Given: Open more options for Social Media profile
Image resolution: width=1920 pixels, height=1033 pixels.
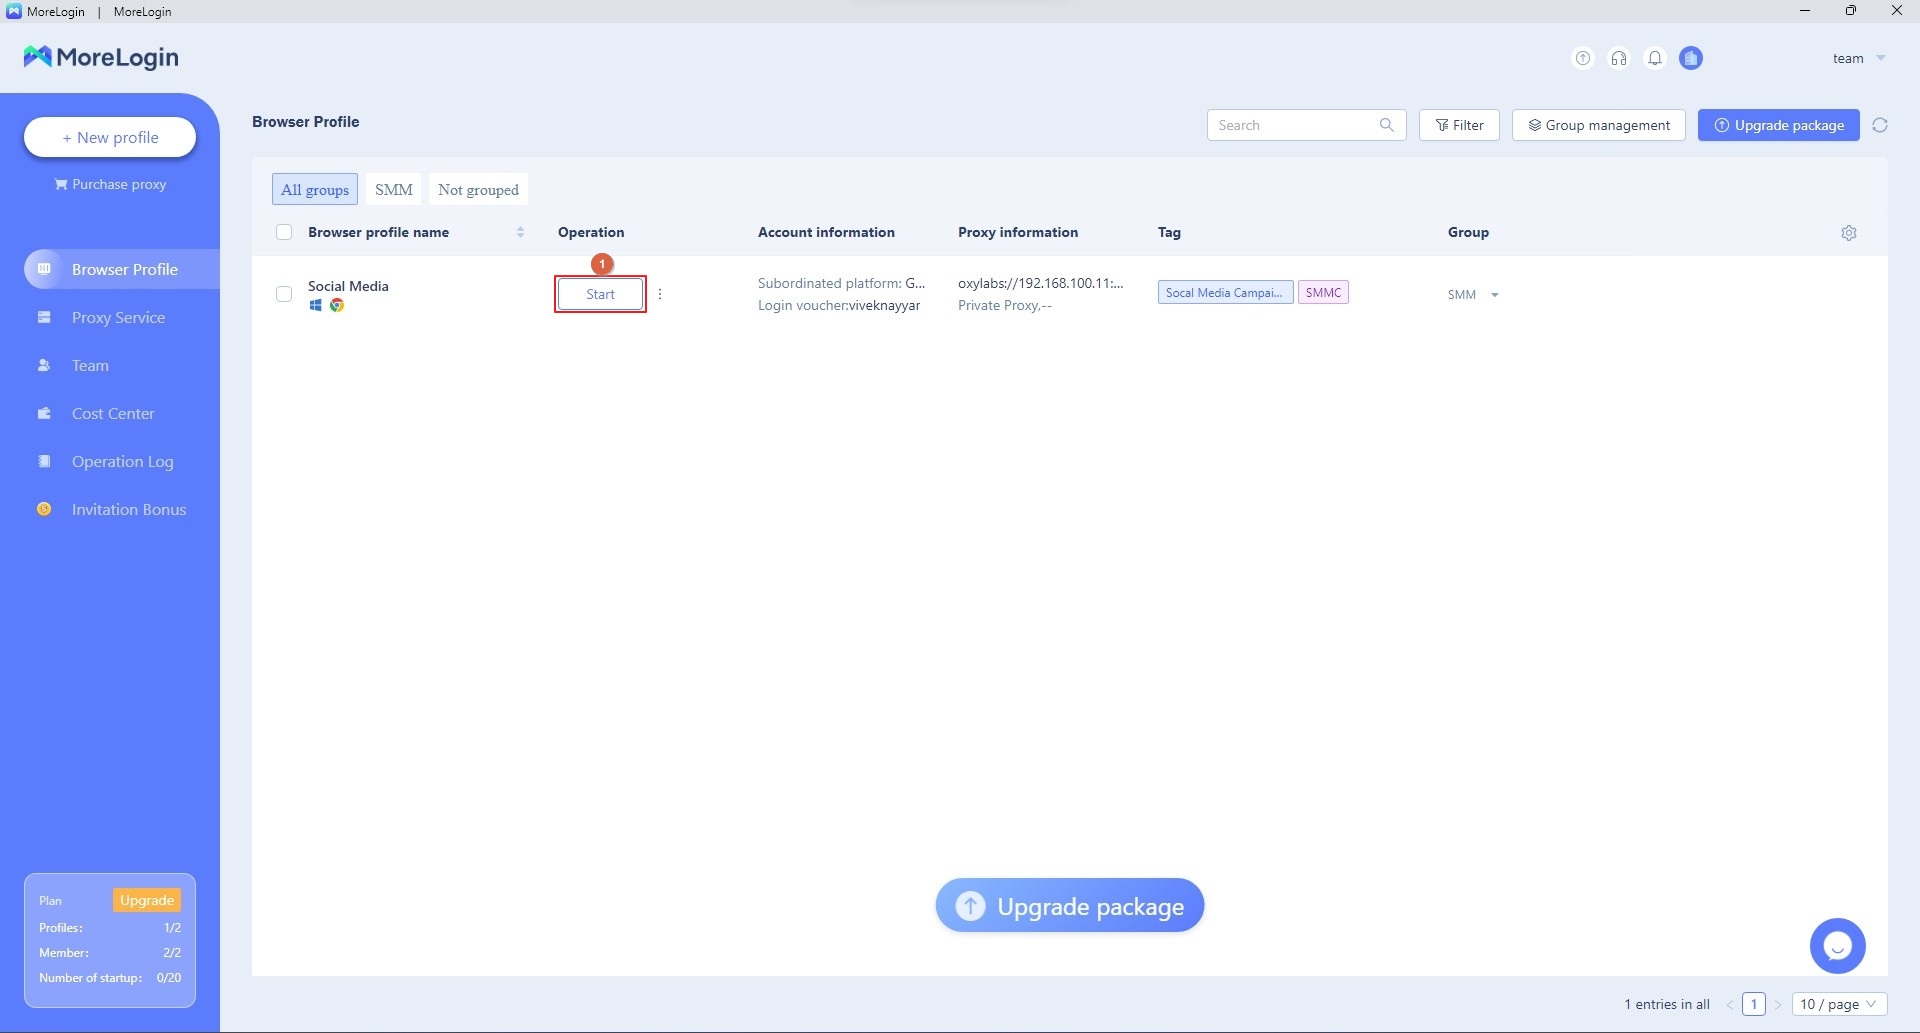Looking at the screenshot, I should point(660,294).
